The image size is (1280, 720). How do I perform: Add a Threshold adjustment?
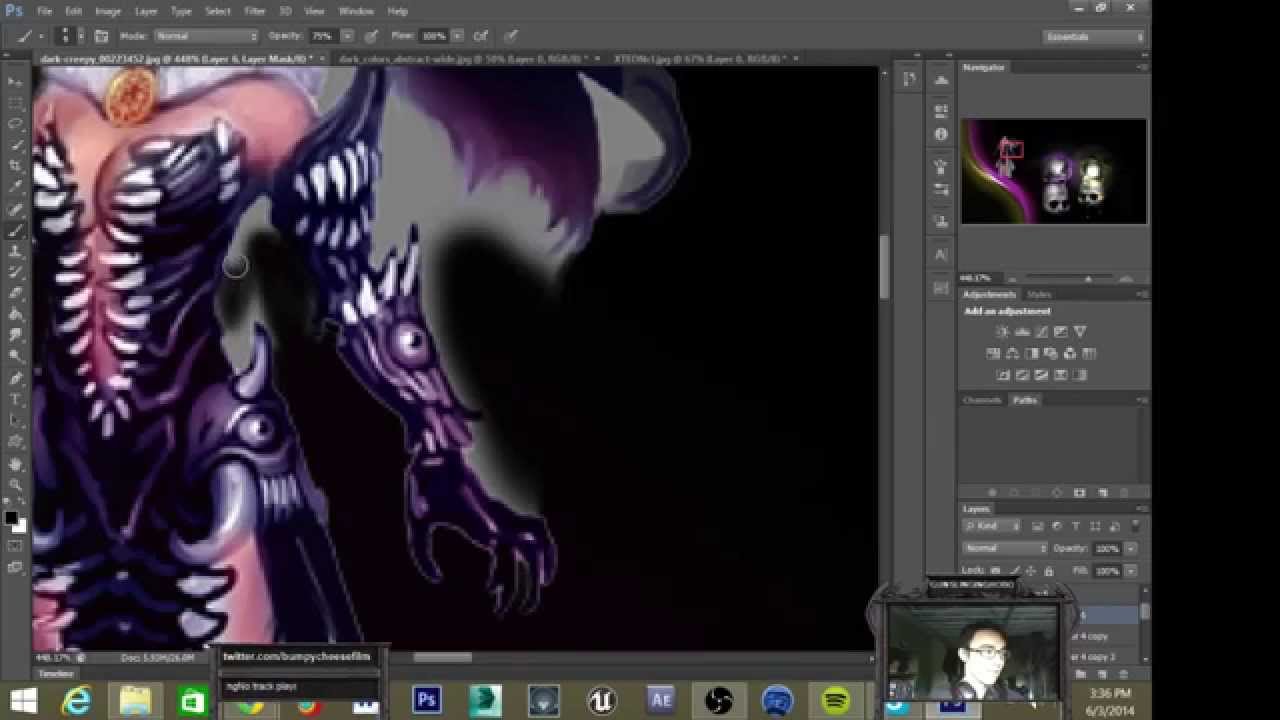click(1041, 375)
